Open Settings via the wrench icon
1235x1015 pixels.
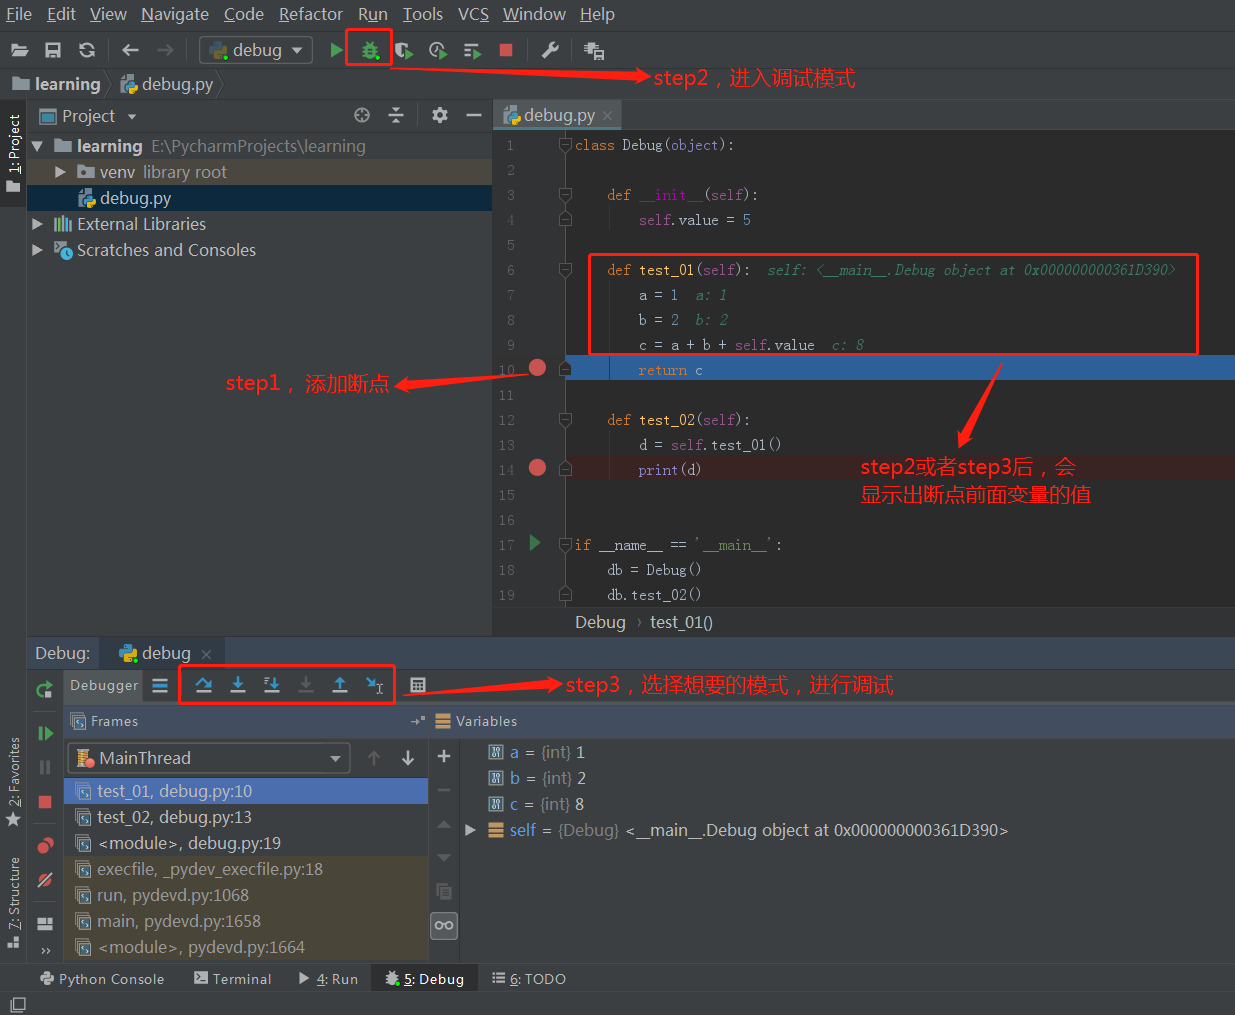(550, 50)
